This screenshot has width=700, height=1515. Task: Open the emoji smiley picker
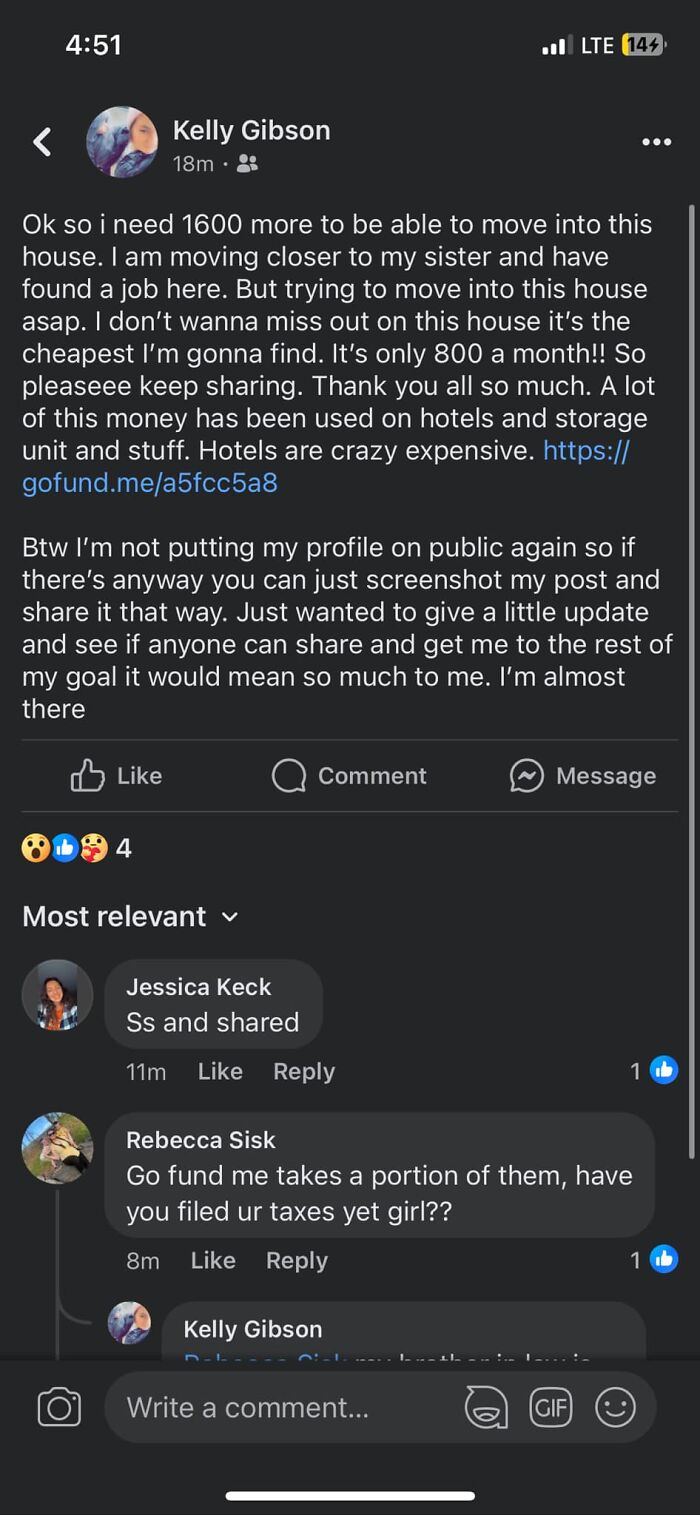point(616,1408)
